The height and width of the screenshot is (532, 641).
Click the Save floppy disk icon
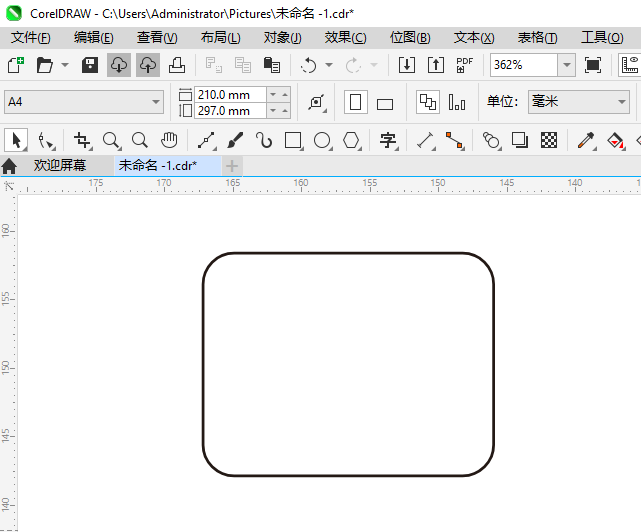click(89, 65)
